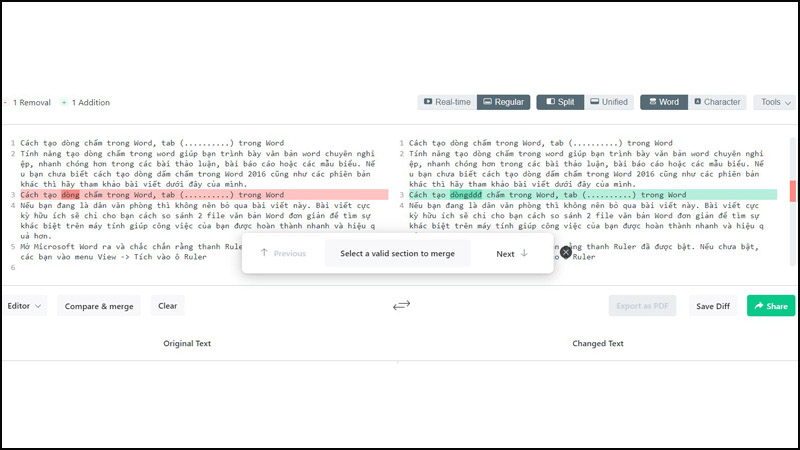Image resolution: width=800 pixels, height=450 pixels.
Task: Click the swap texts arrows icon
Action: click(x=401, y=306)
